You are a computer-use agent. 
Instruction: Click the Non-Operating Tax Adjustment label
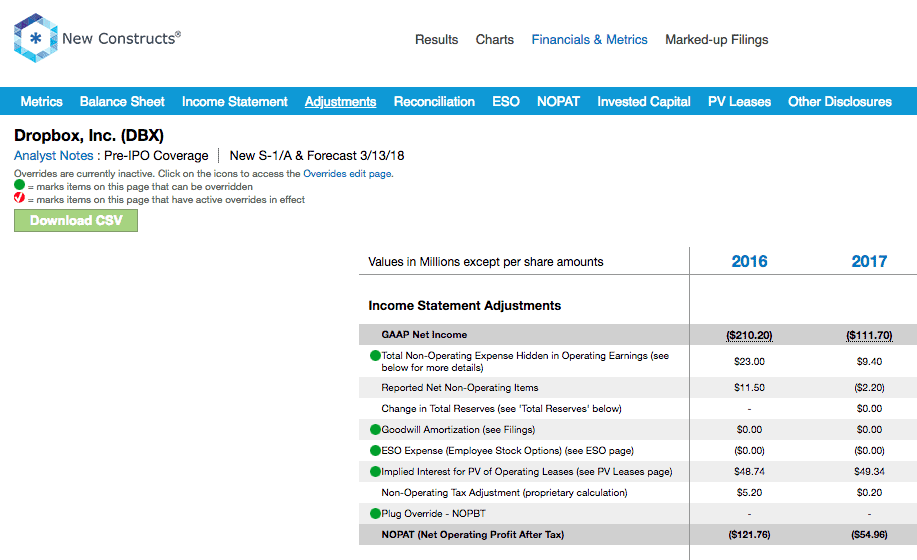click(x=504, y=493)
